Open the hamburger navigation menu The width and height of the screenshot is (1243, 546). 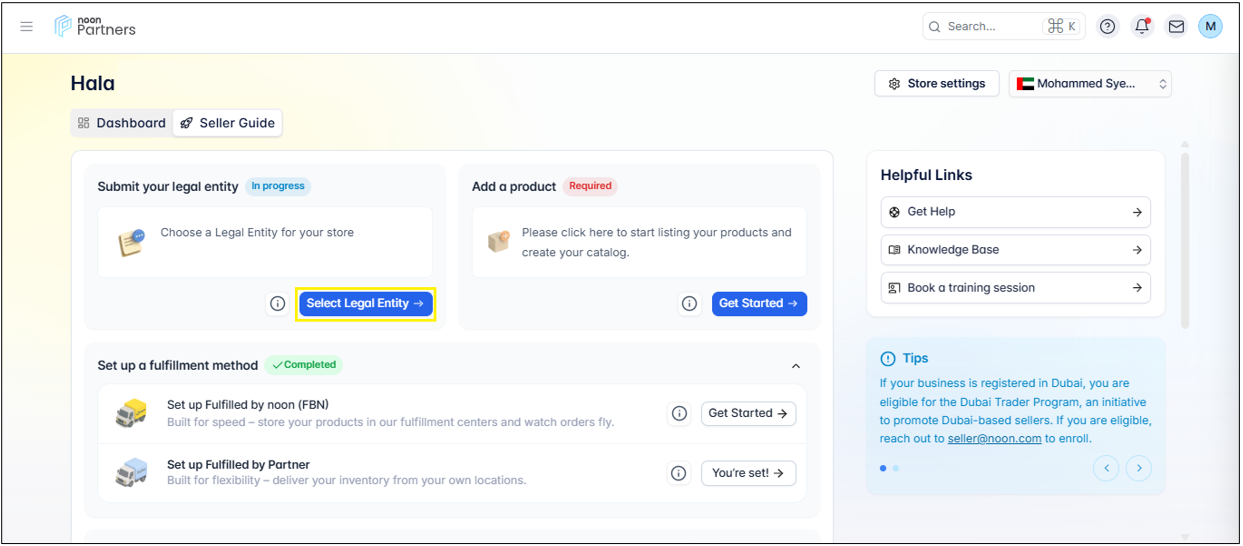coord(27,27)
